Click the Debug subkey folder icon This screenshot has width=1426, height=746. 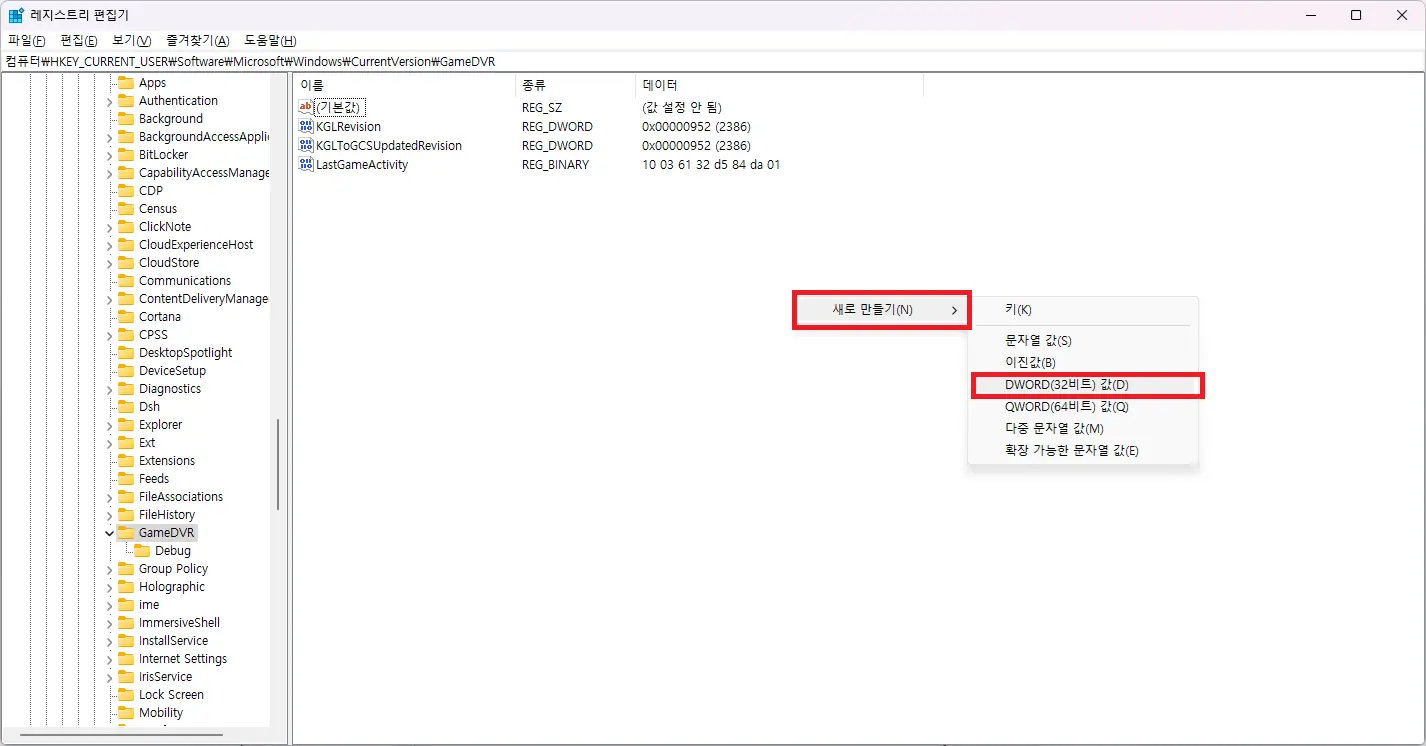142,551
